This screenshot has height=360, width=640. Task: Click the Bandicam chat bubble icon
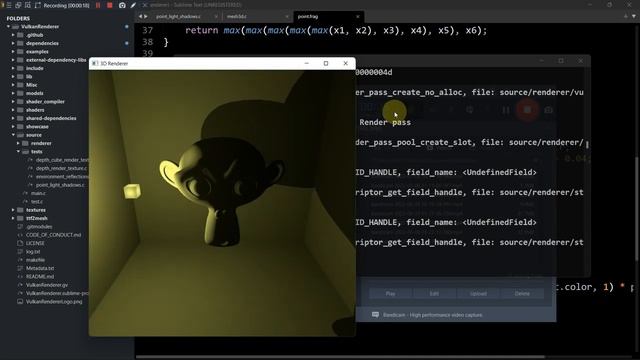click(375, 315)
